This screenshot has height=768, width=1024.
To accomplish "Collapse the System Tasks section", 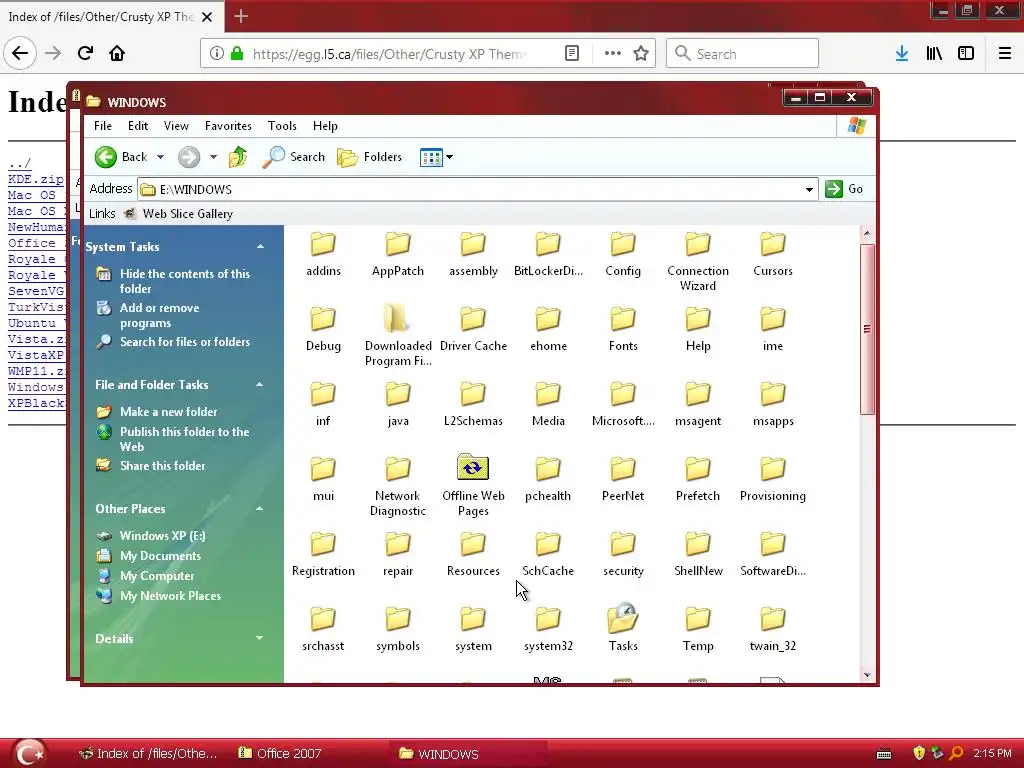I will pos(261,247).
